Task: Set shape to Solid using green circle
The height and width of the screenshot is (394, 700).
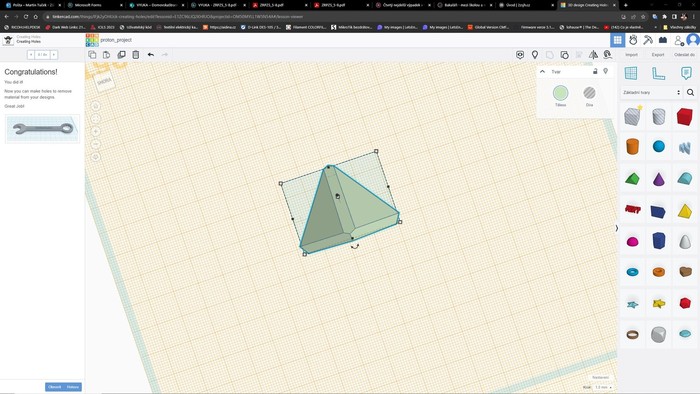Action: [x=560, y=93]
